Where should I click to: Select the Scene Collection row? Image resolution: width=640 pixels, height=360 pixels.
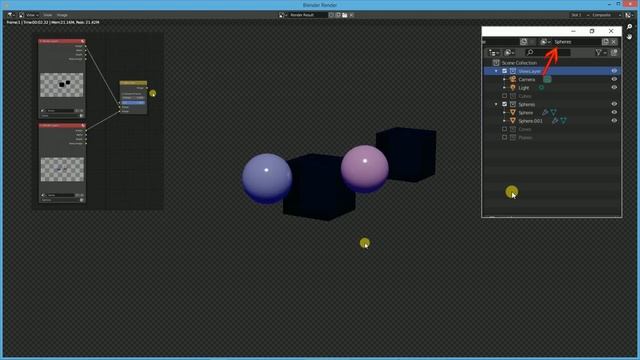551,63
